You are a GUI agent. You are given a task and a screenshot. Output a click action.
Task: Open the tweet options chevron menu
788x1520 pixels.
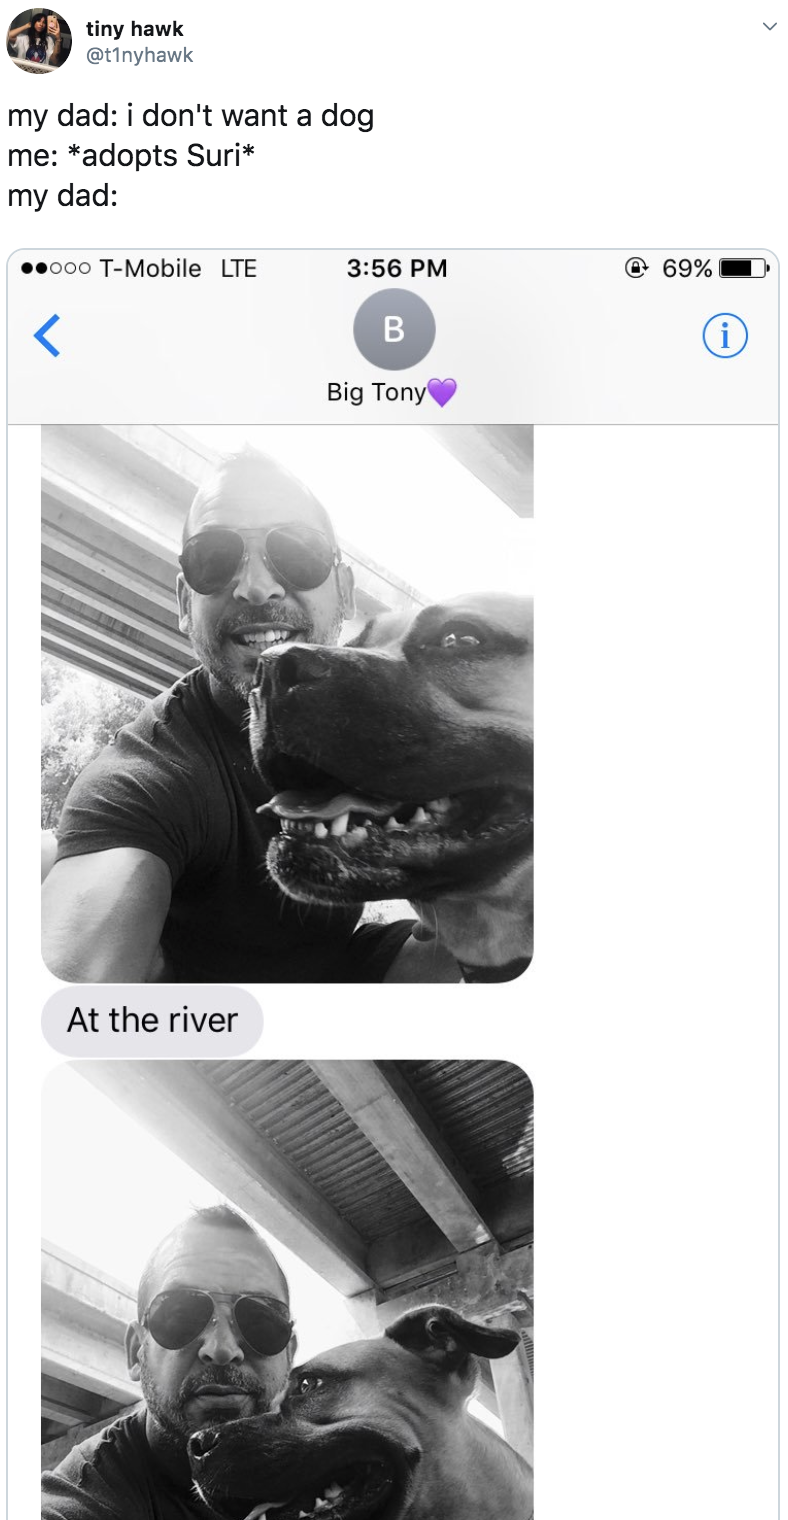tap(768, 27)
